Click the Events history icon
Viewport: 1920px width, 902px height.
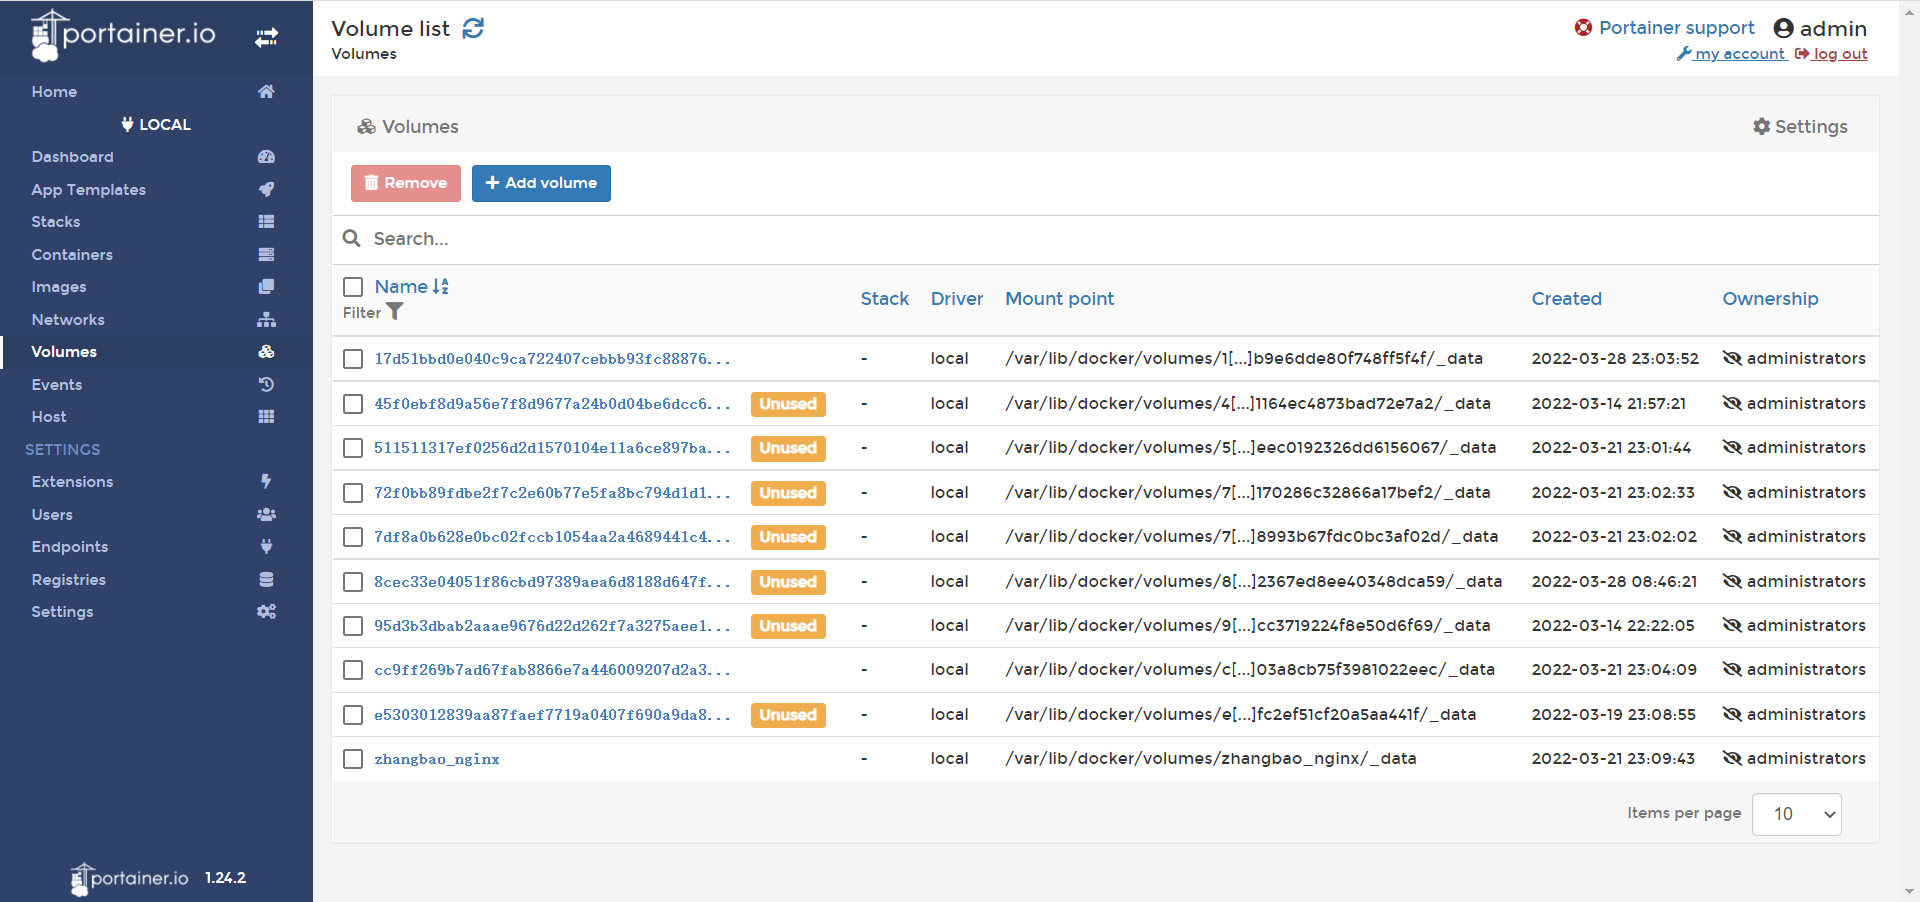tap(266, 385)
